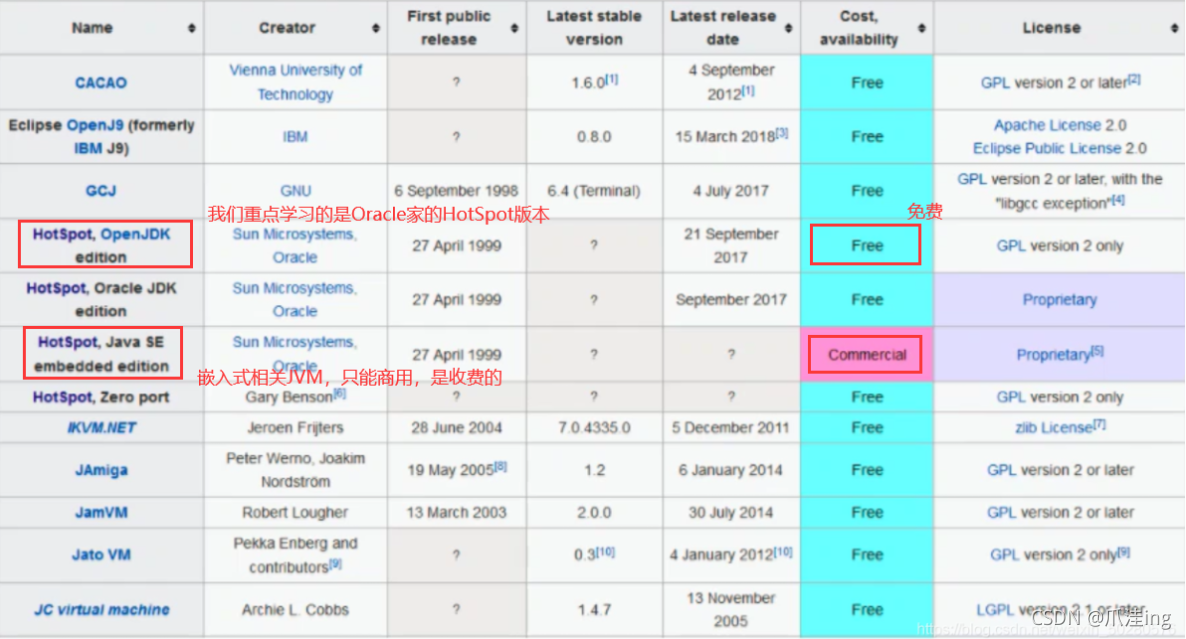Screen dimensions: 1186x639
Task: Open footnote [8] beside 19 May 2005
Action: pyautogui.click(x=501, y=466)
